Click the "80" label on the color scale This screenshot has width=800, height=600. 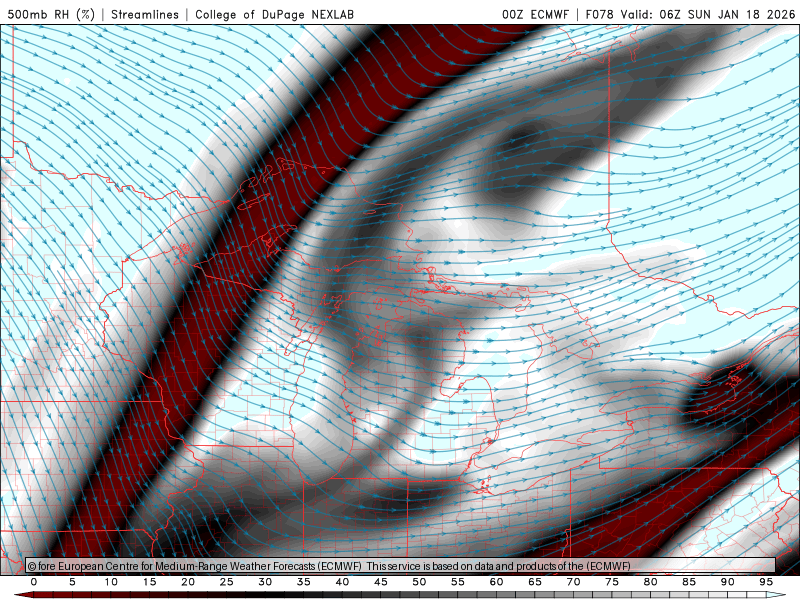(x=650, y=582)
